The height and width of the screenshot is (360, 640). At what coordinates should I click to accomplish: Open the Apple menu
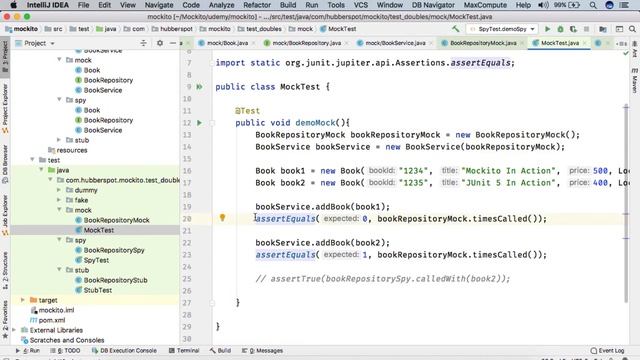13,5
